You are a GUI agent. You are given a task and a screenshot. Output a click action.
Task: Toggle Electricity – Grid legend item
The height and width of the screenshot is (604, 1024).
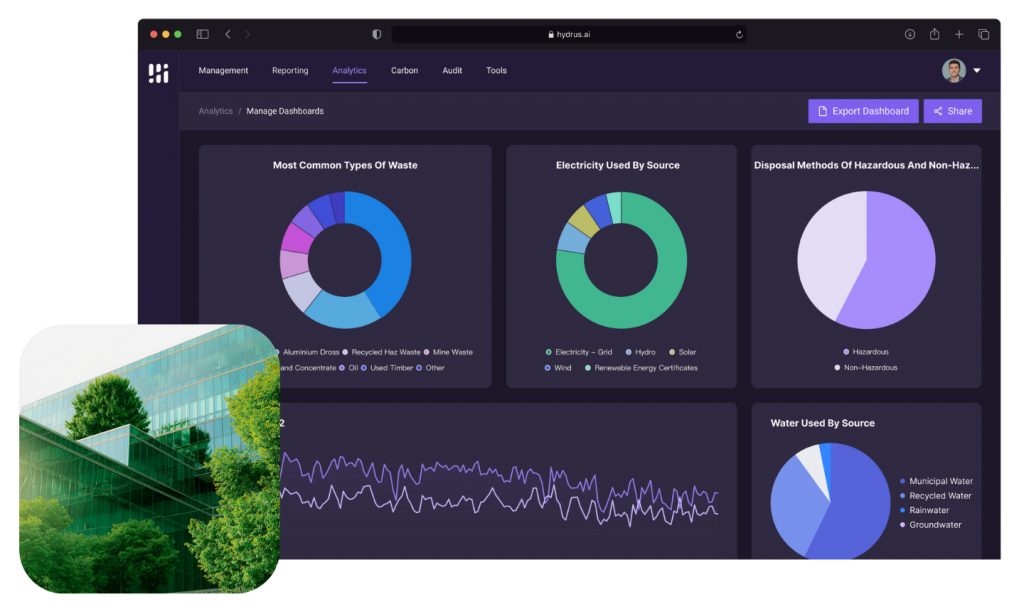pyautogui.click(x=579, y=352)
